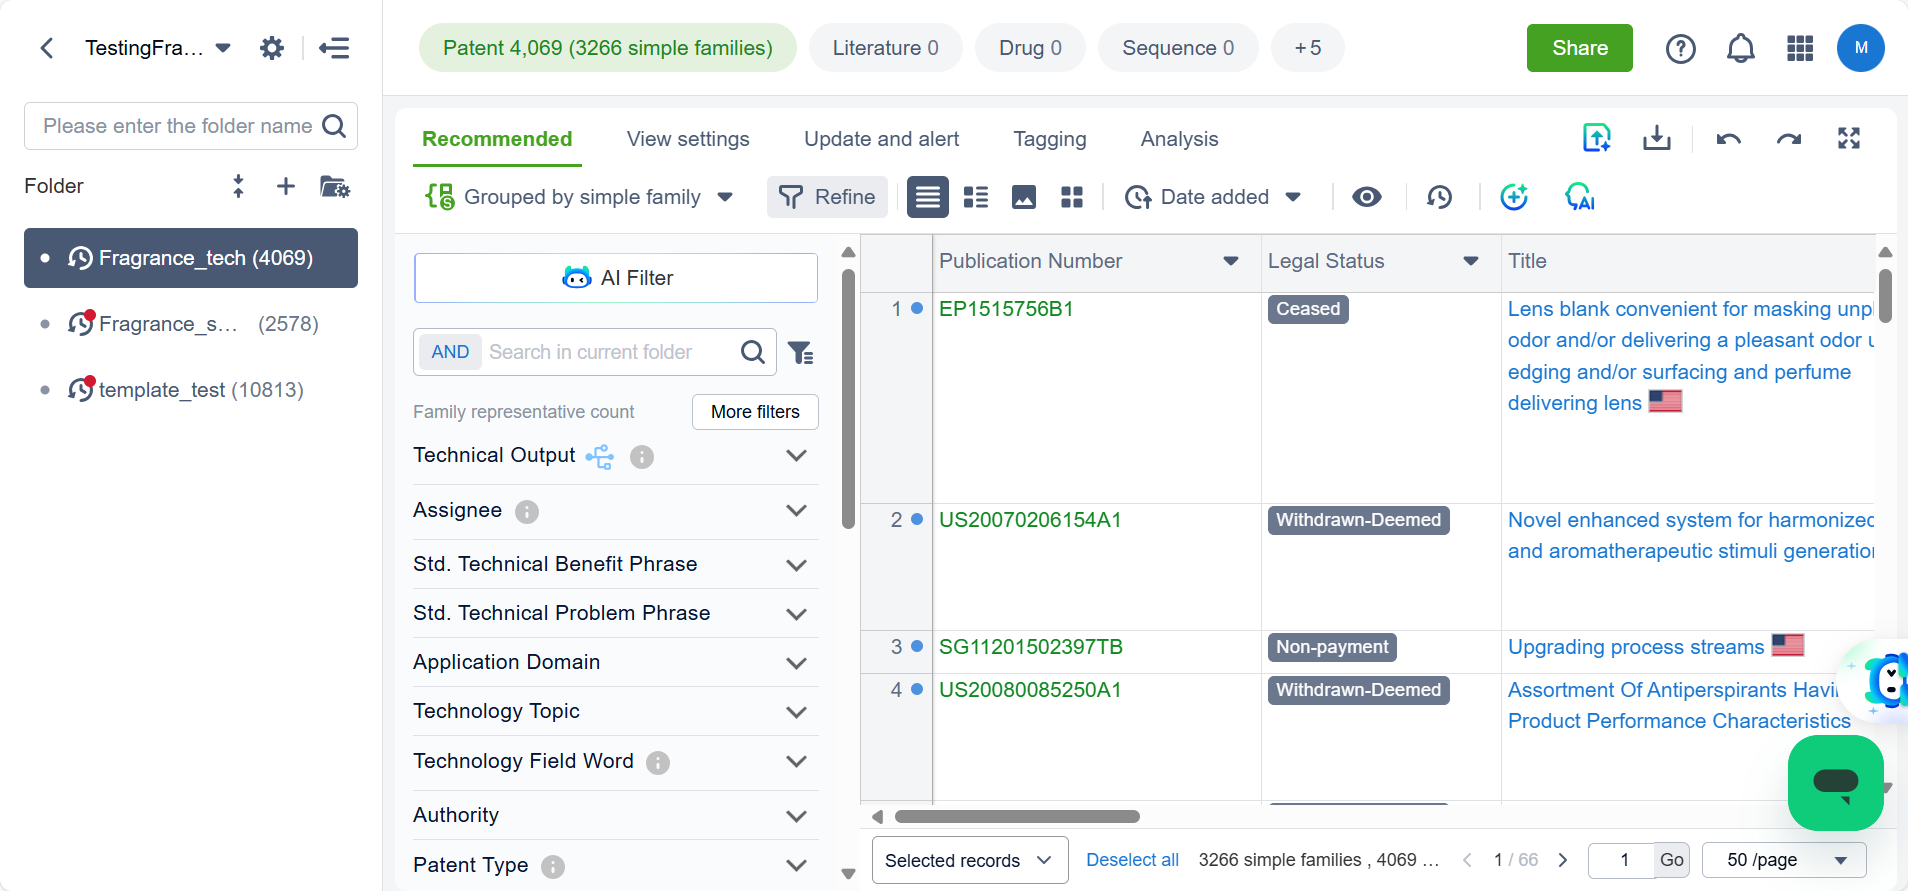Image resolution: width=1908 pixels, height=891 pixels.
Task: Open the 50 /page dropdown
Action: pos(1783,860)
